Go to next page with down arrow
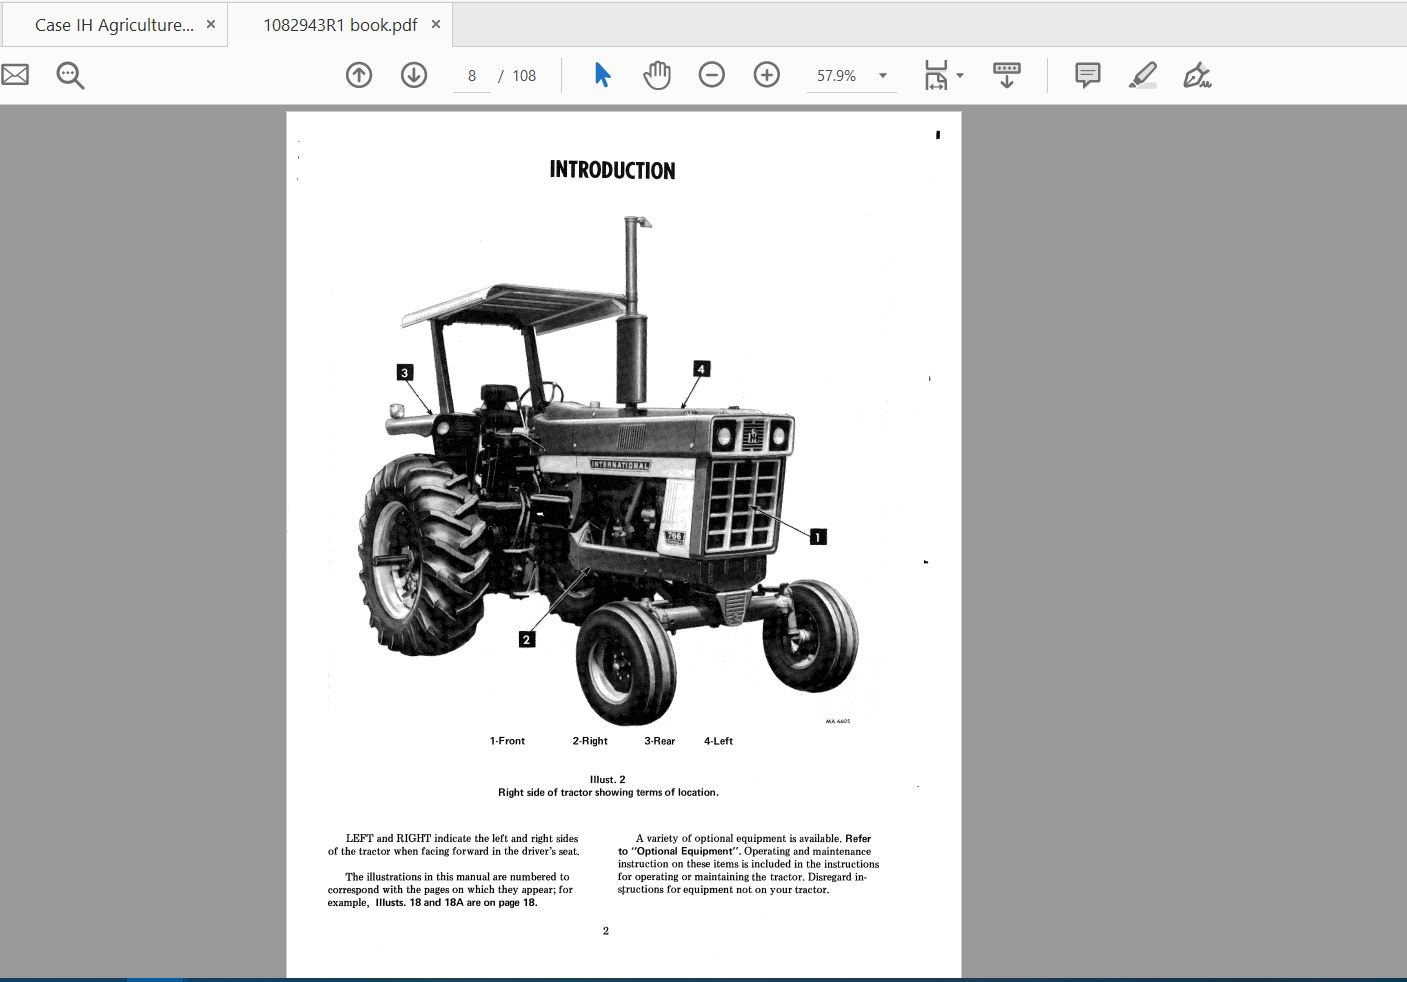 [x=414, y=75]
